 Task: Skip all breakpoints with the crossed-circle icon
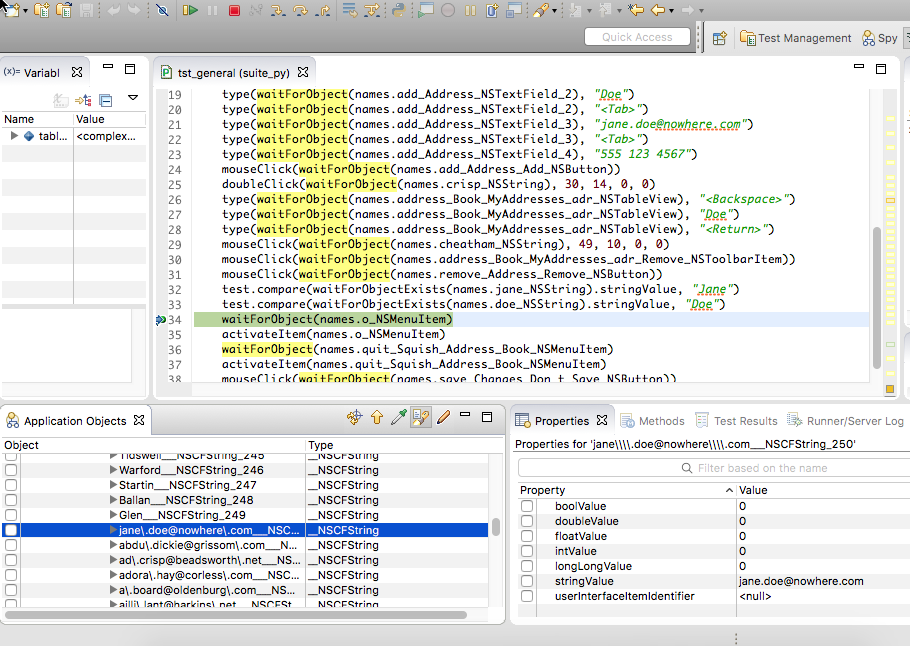coord(162,10)
